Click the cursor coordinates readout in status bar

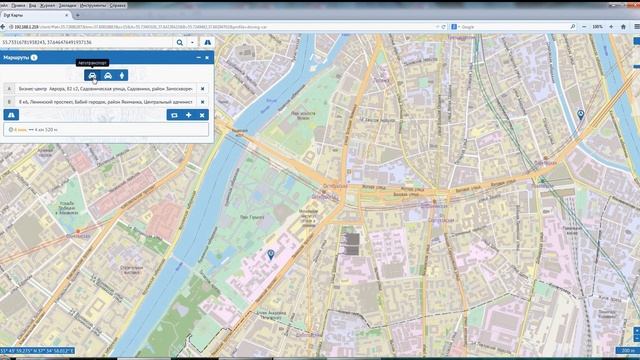[x=38, y=351]
